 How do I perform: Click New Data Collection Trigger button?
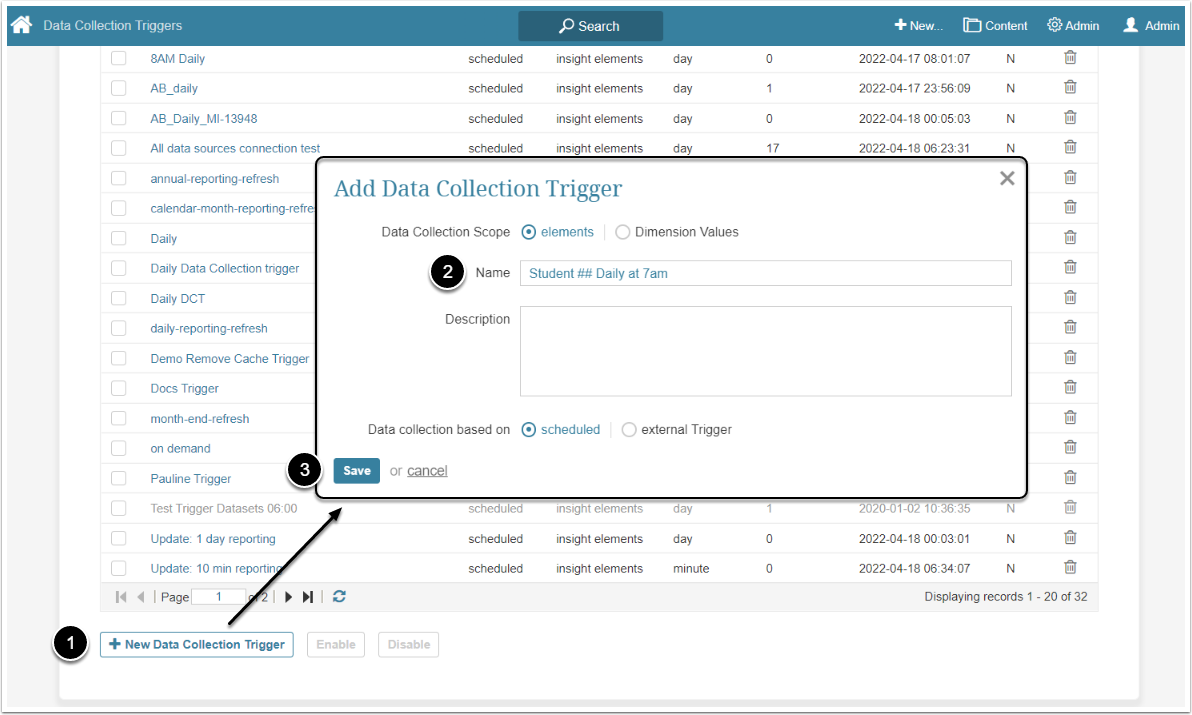coord(197,645)
